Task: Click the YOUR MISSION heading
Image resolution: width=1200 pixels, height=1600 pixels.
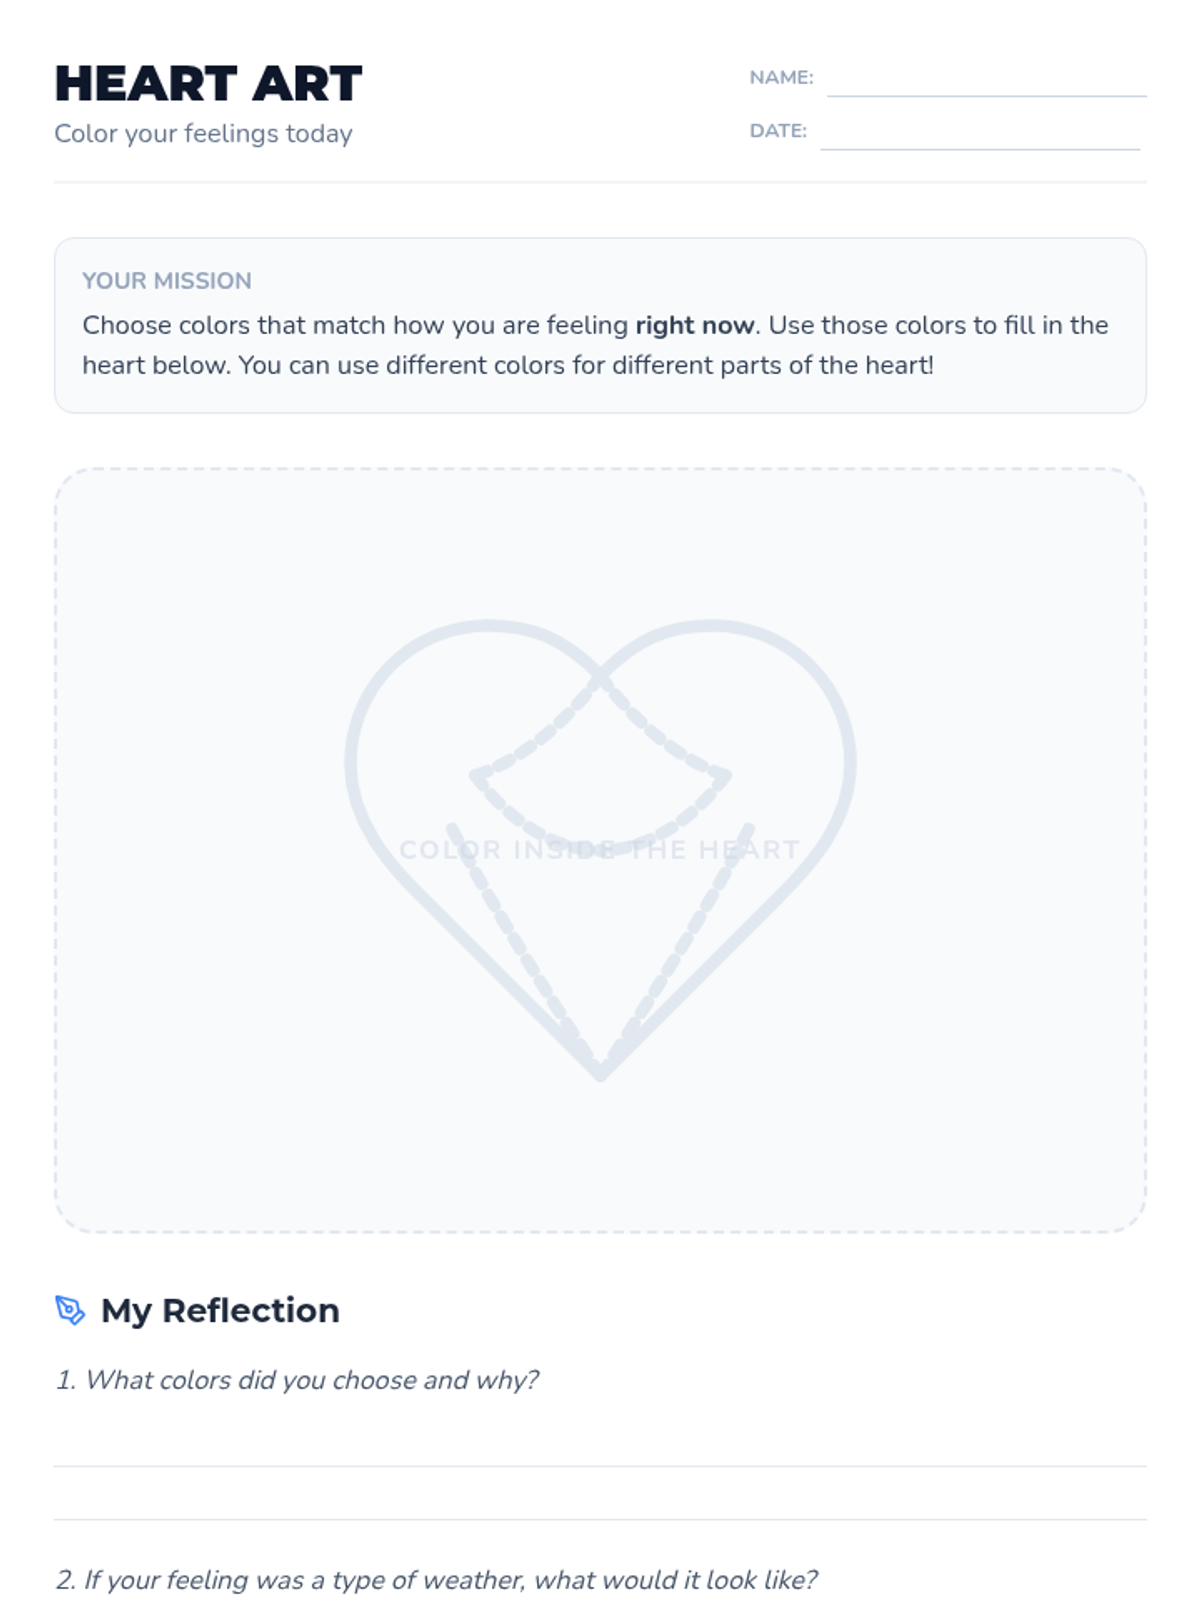Action: (x=167, y=281)
